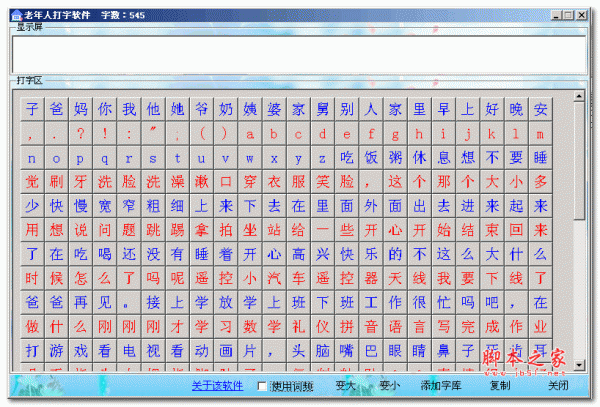The image size is (600, 407).
Task: Tap the 那 character key
Action: coord(444,182)
